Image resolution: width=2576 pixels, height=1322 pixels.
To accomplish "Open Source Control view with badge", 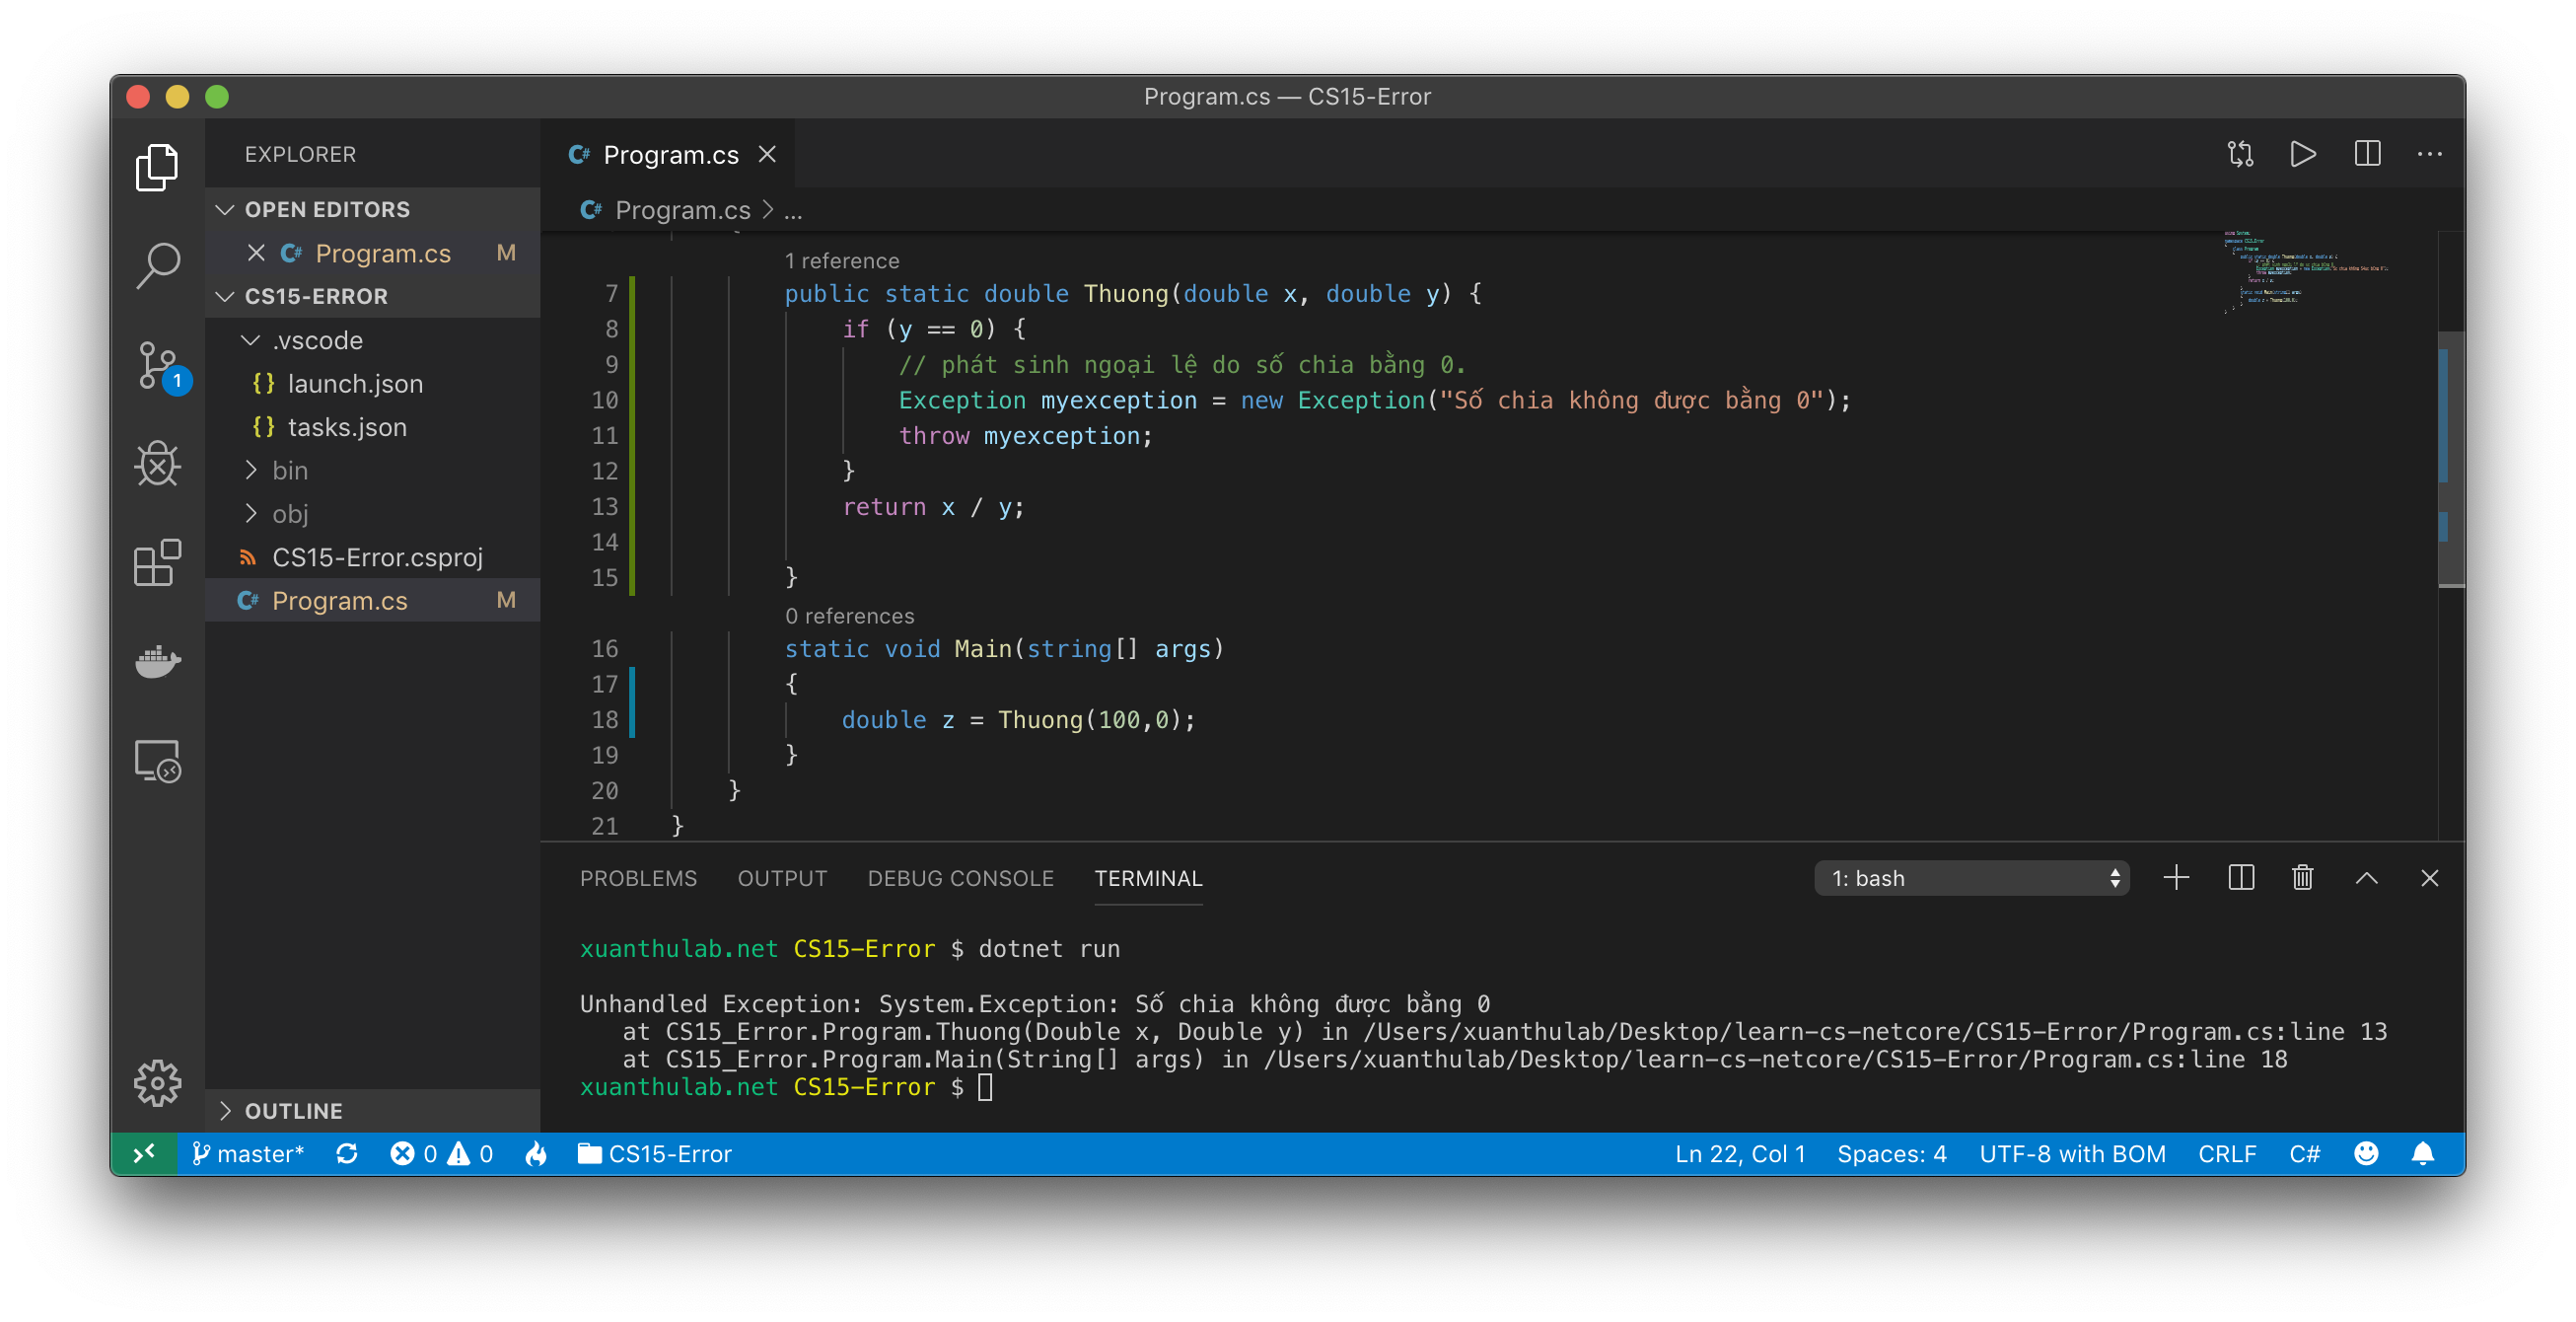I will tap(157, 365).
